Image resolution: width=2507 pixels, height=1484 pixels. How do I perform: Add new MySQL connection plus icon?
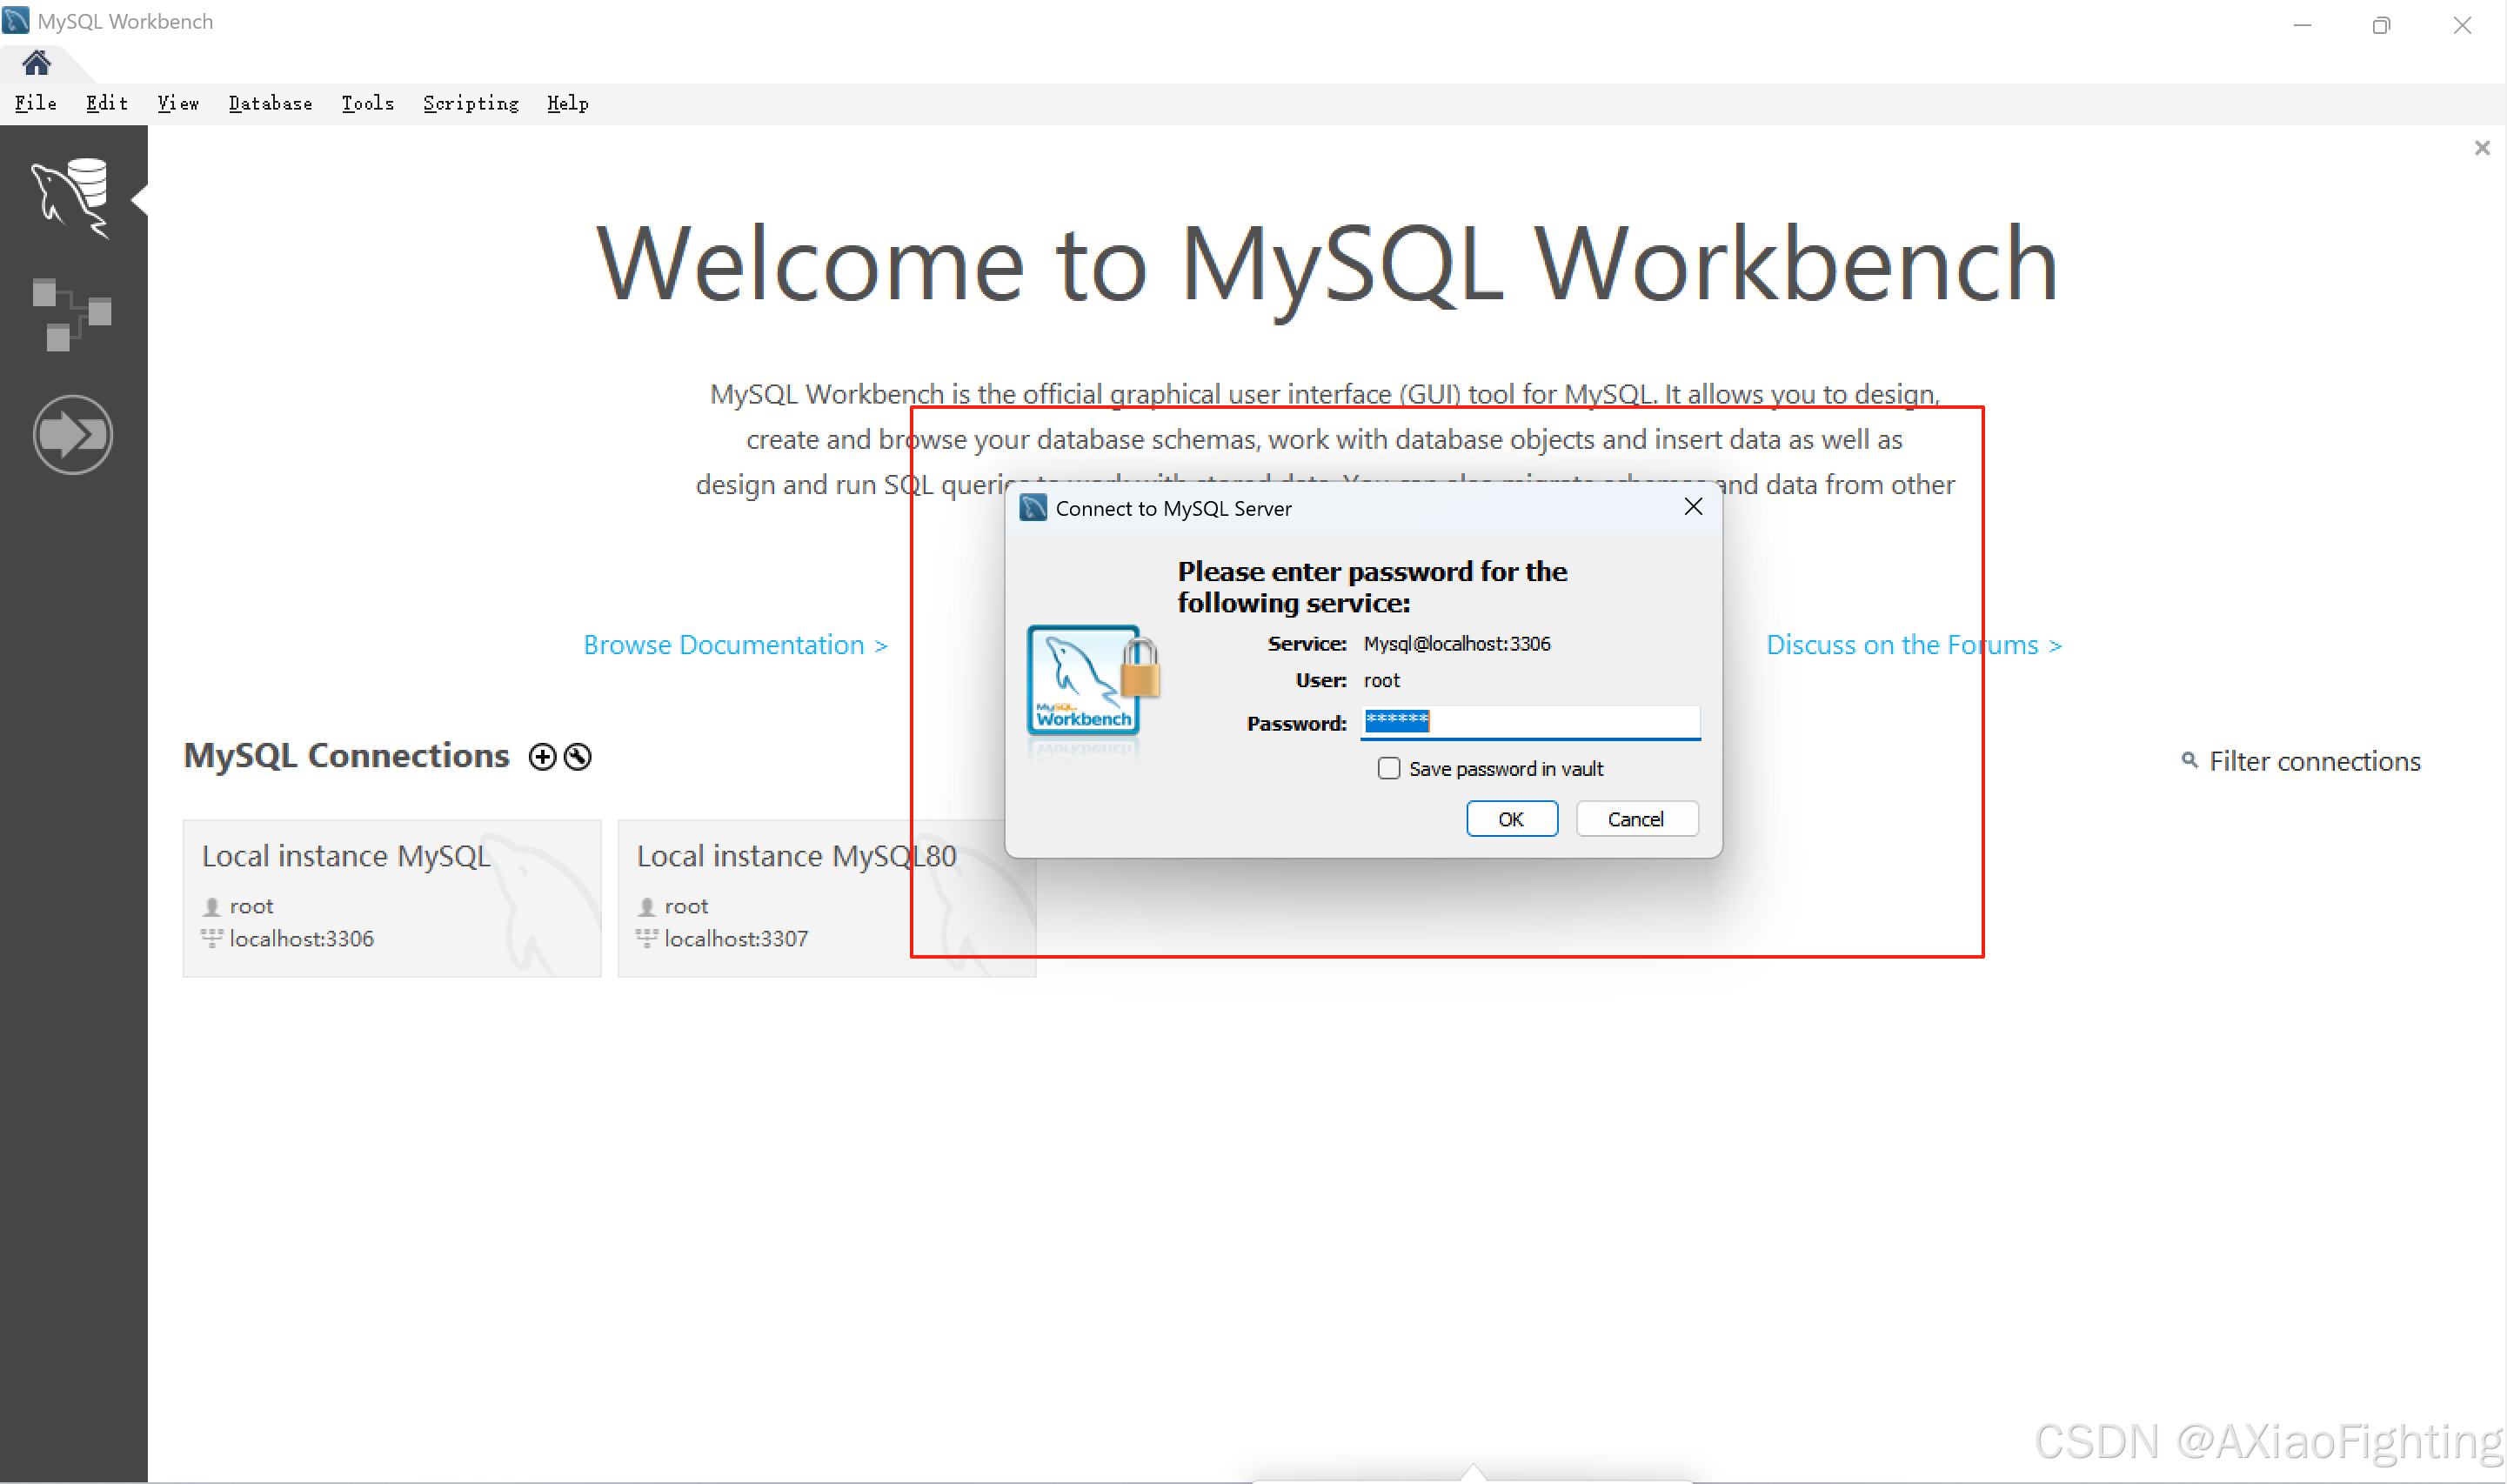[542, 757]
